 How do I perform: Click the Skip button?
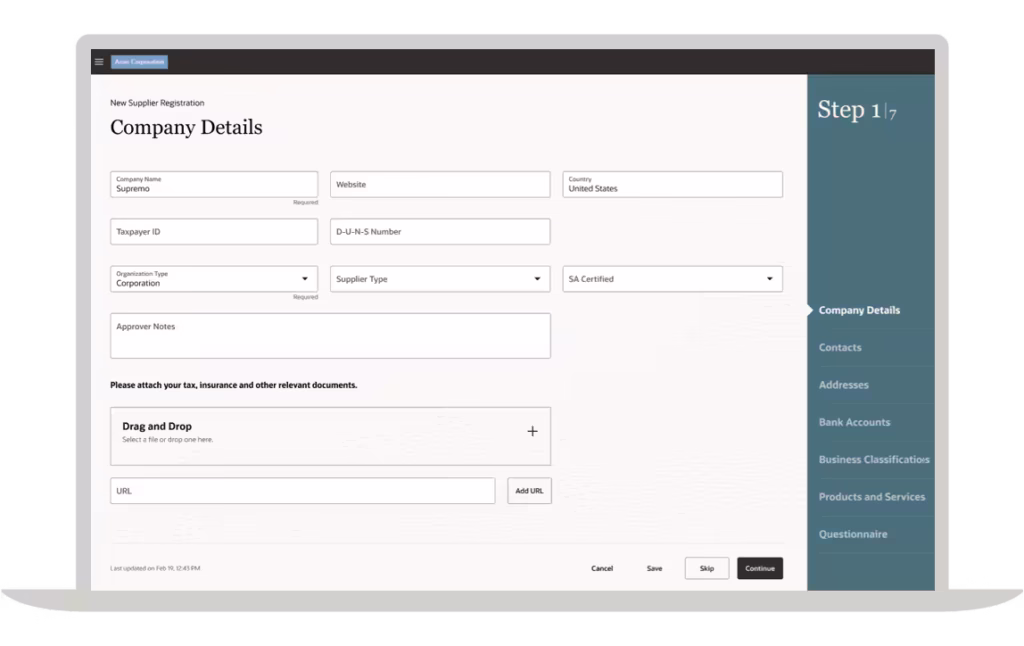(707, 568)
